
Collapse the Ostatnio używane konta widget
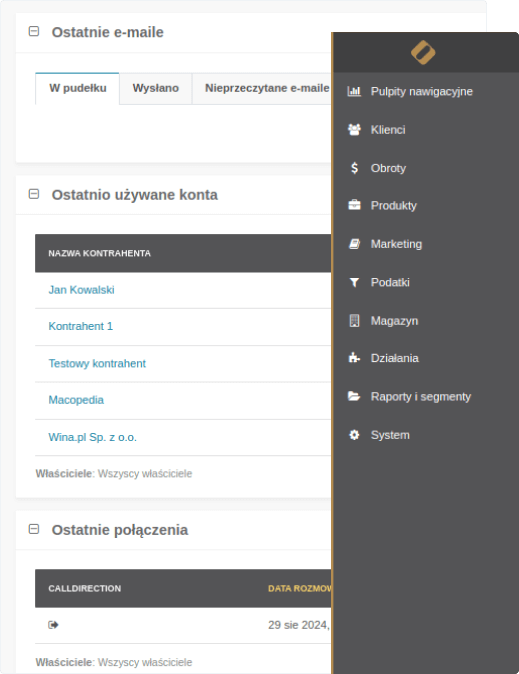pos(34,194)
